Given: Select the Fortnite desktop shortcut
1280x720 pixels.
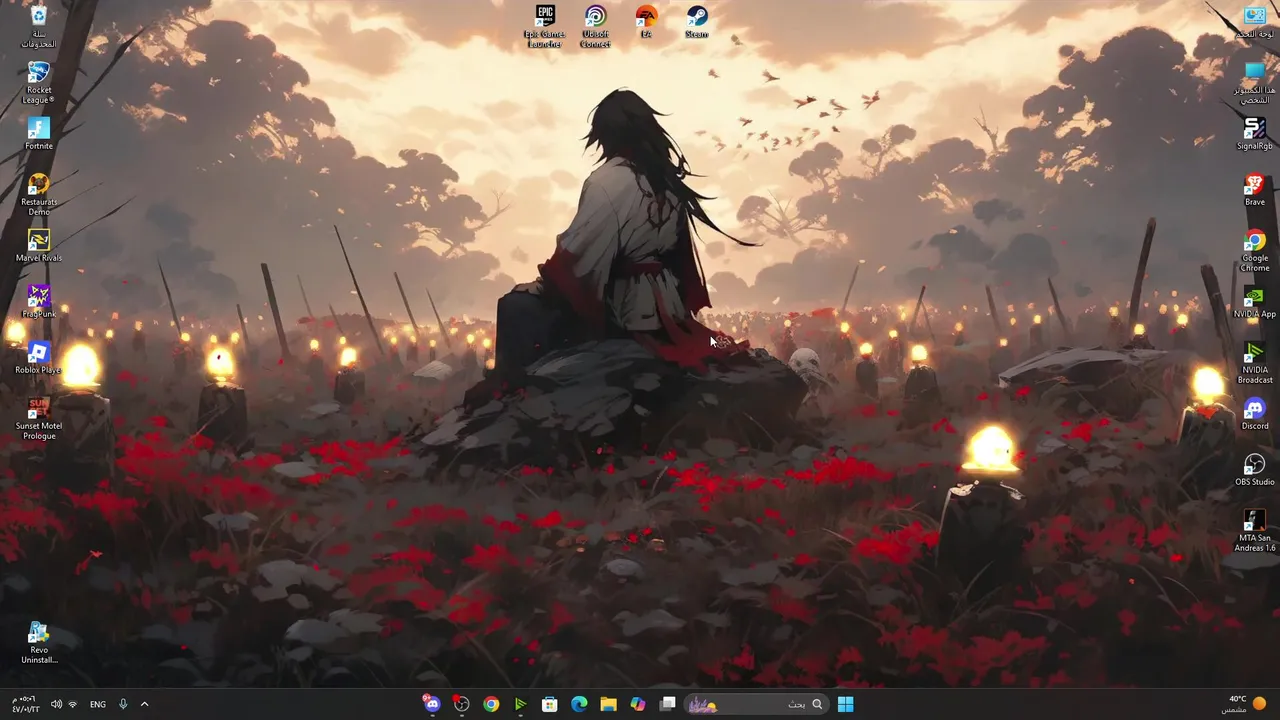Looking at the screenshot, I should [38, 134].
